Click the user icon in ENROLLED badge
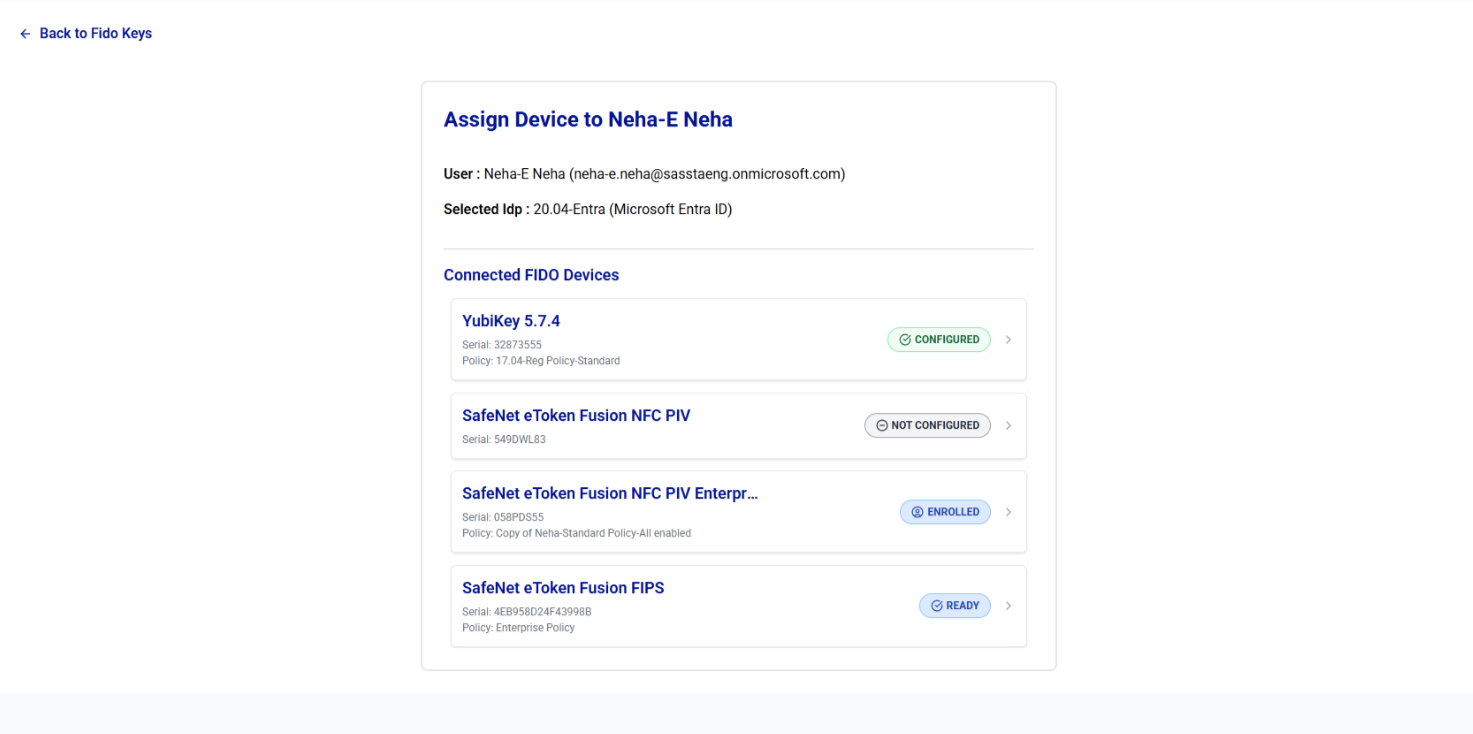This screenshot has height=734, width=1473. 917,512
